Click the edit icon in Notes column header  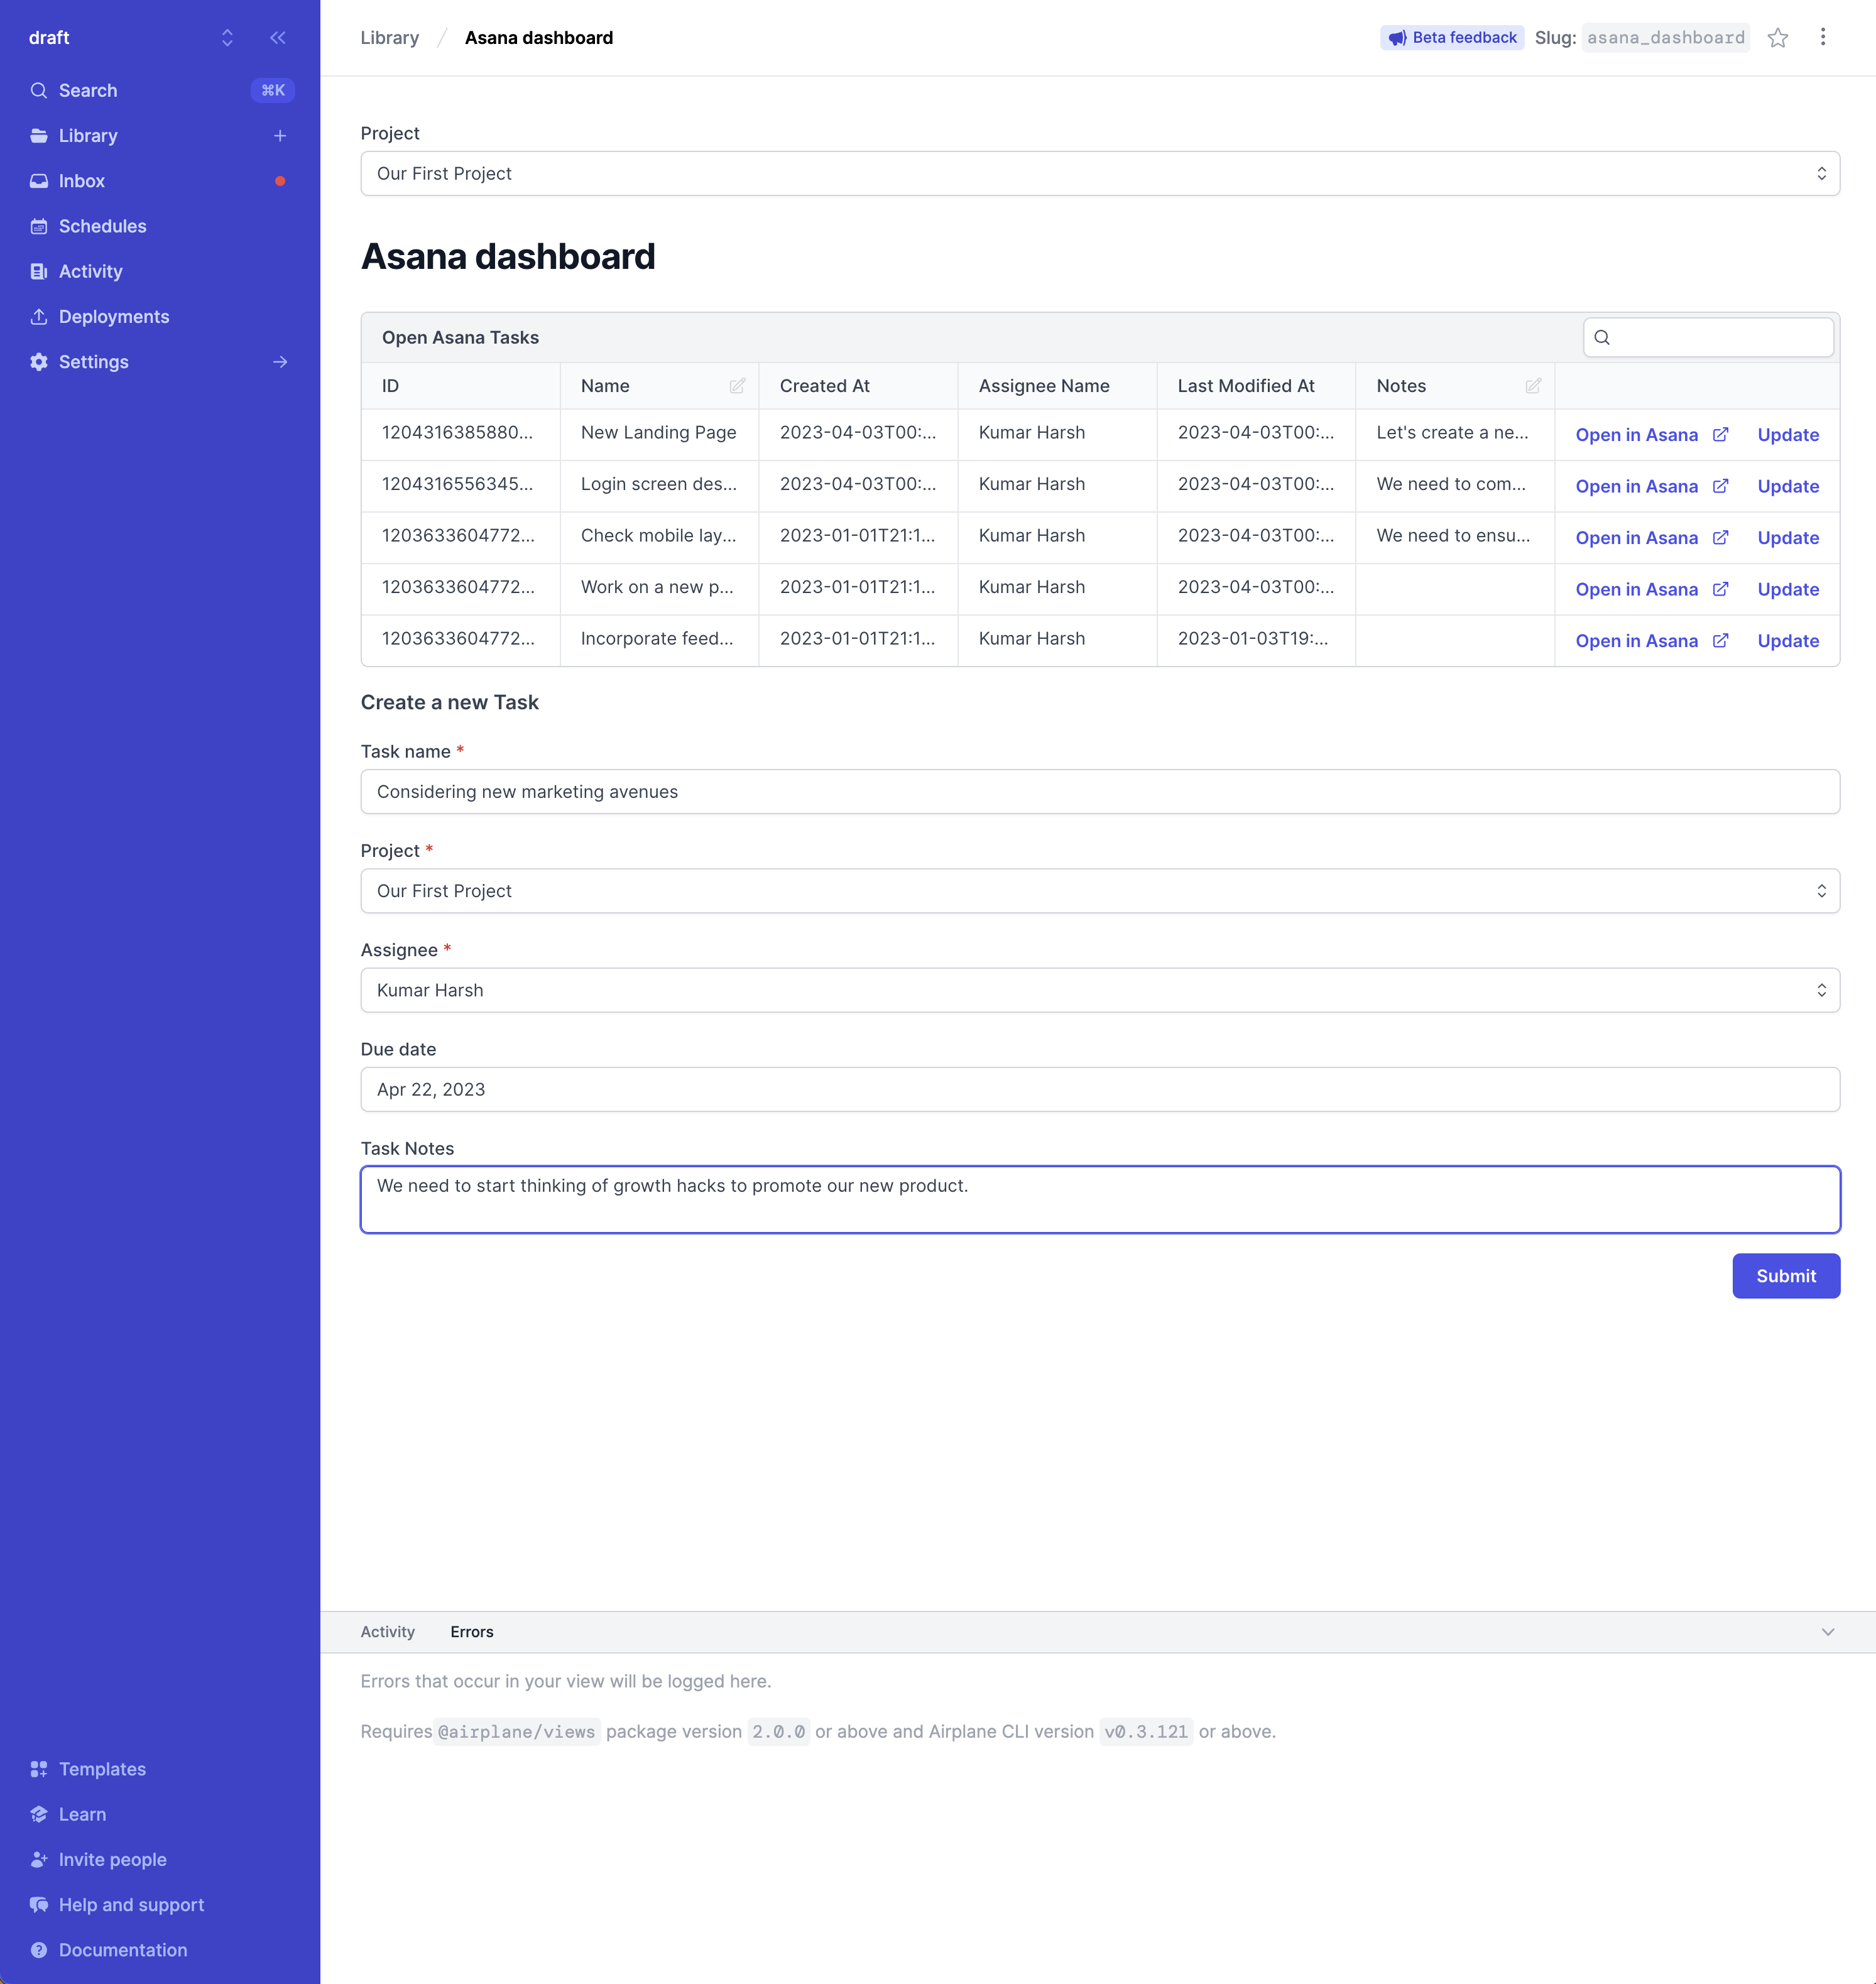tap(1533, 386)
